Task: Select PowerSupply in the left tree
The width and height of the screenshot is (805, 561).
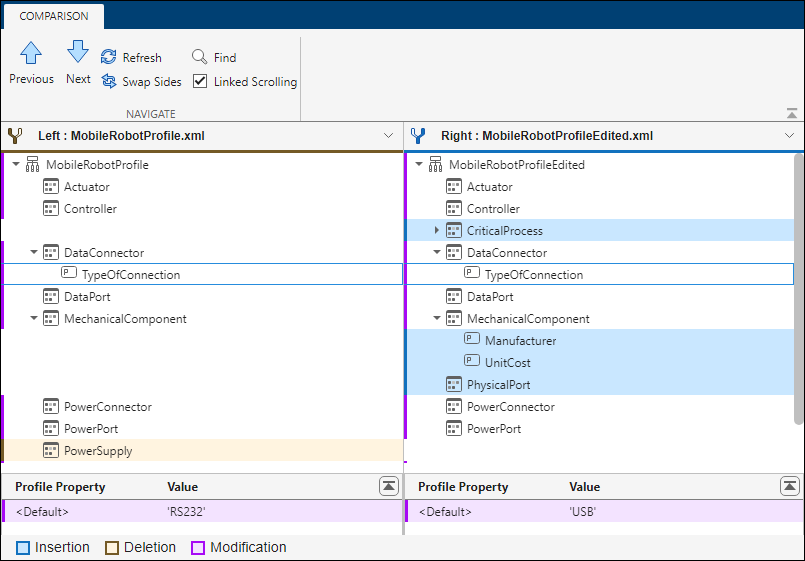Action: point(97,451)
